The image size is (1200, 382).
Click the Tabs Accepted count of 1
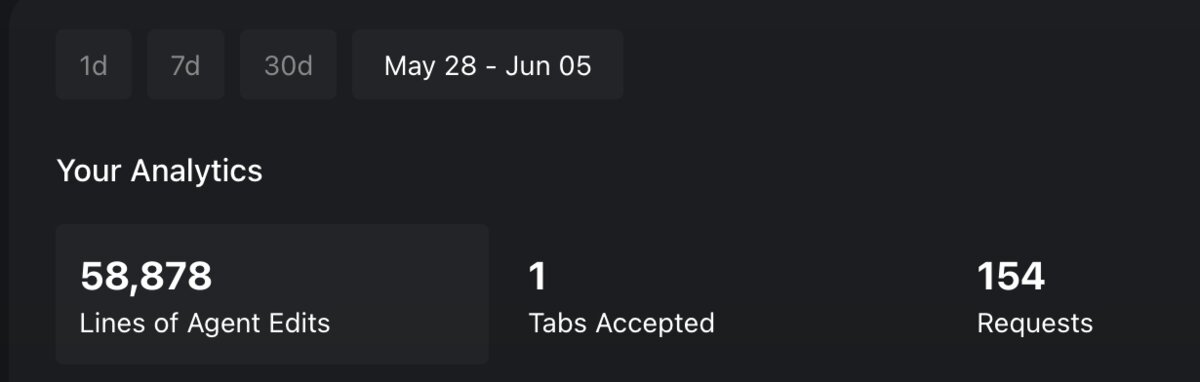(537, 276)
